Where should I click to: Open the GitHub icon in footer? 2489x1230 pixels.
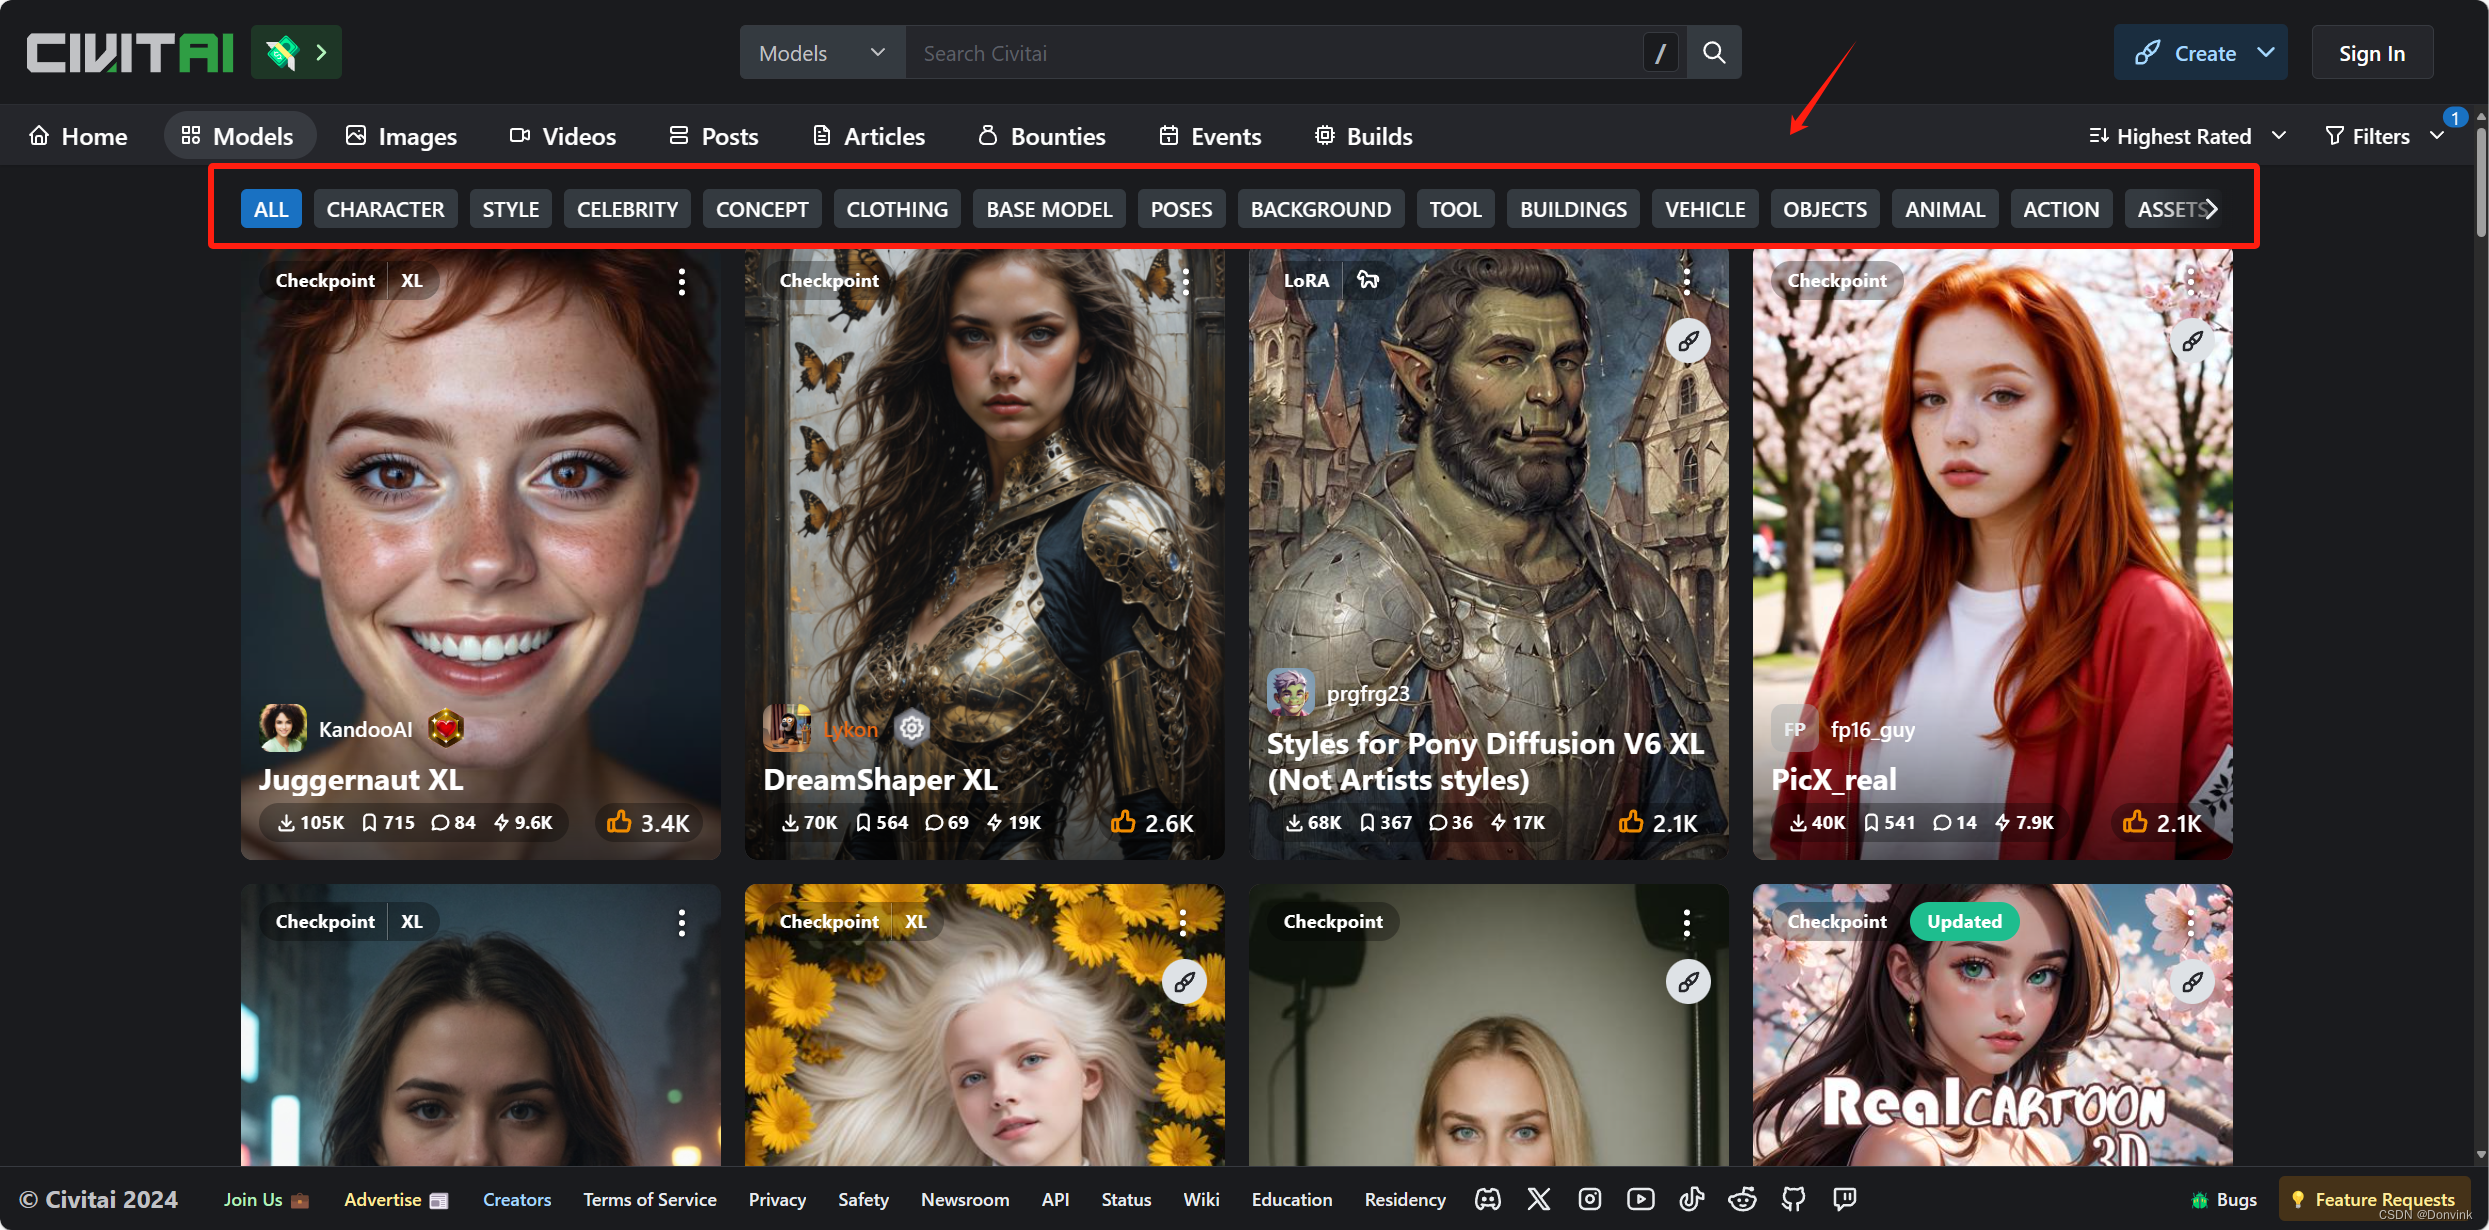point(1793,1199)
